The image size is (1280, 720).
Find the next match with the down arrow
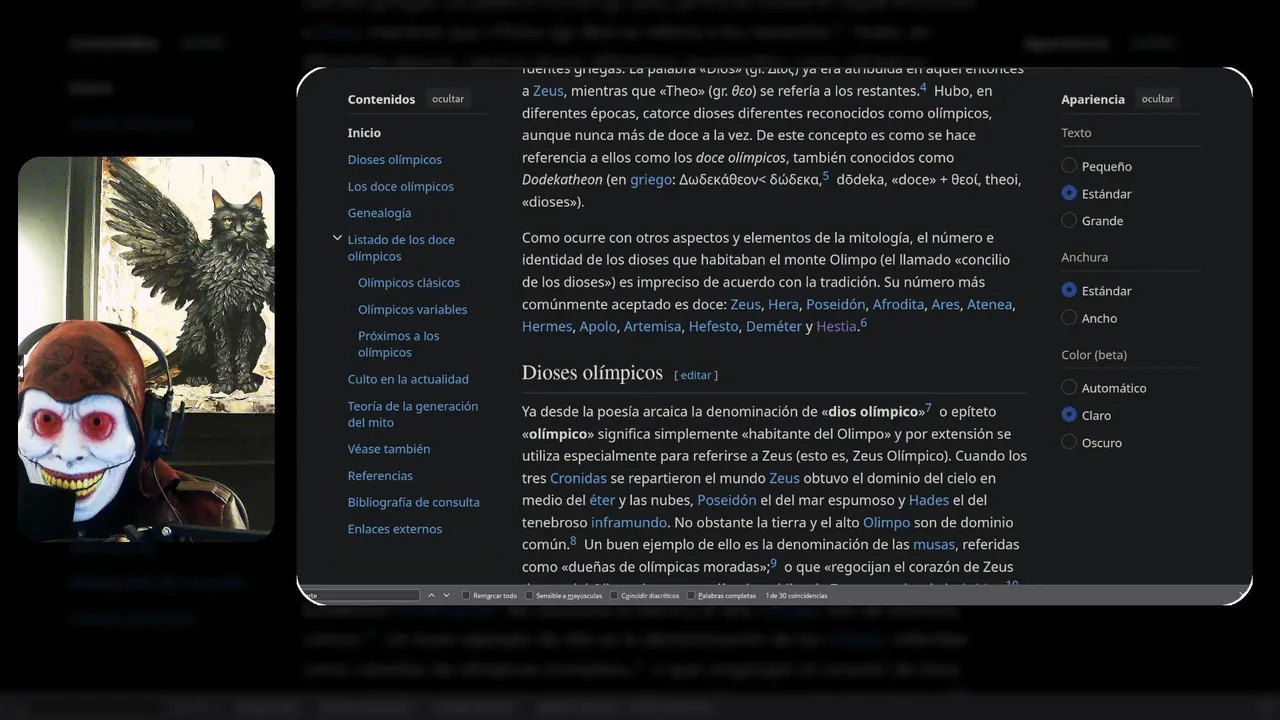click(x=447, y=595)
